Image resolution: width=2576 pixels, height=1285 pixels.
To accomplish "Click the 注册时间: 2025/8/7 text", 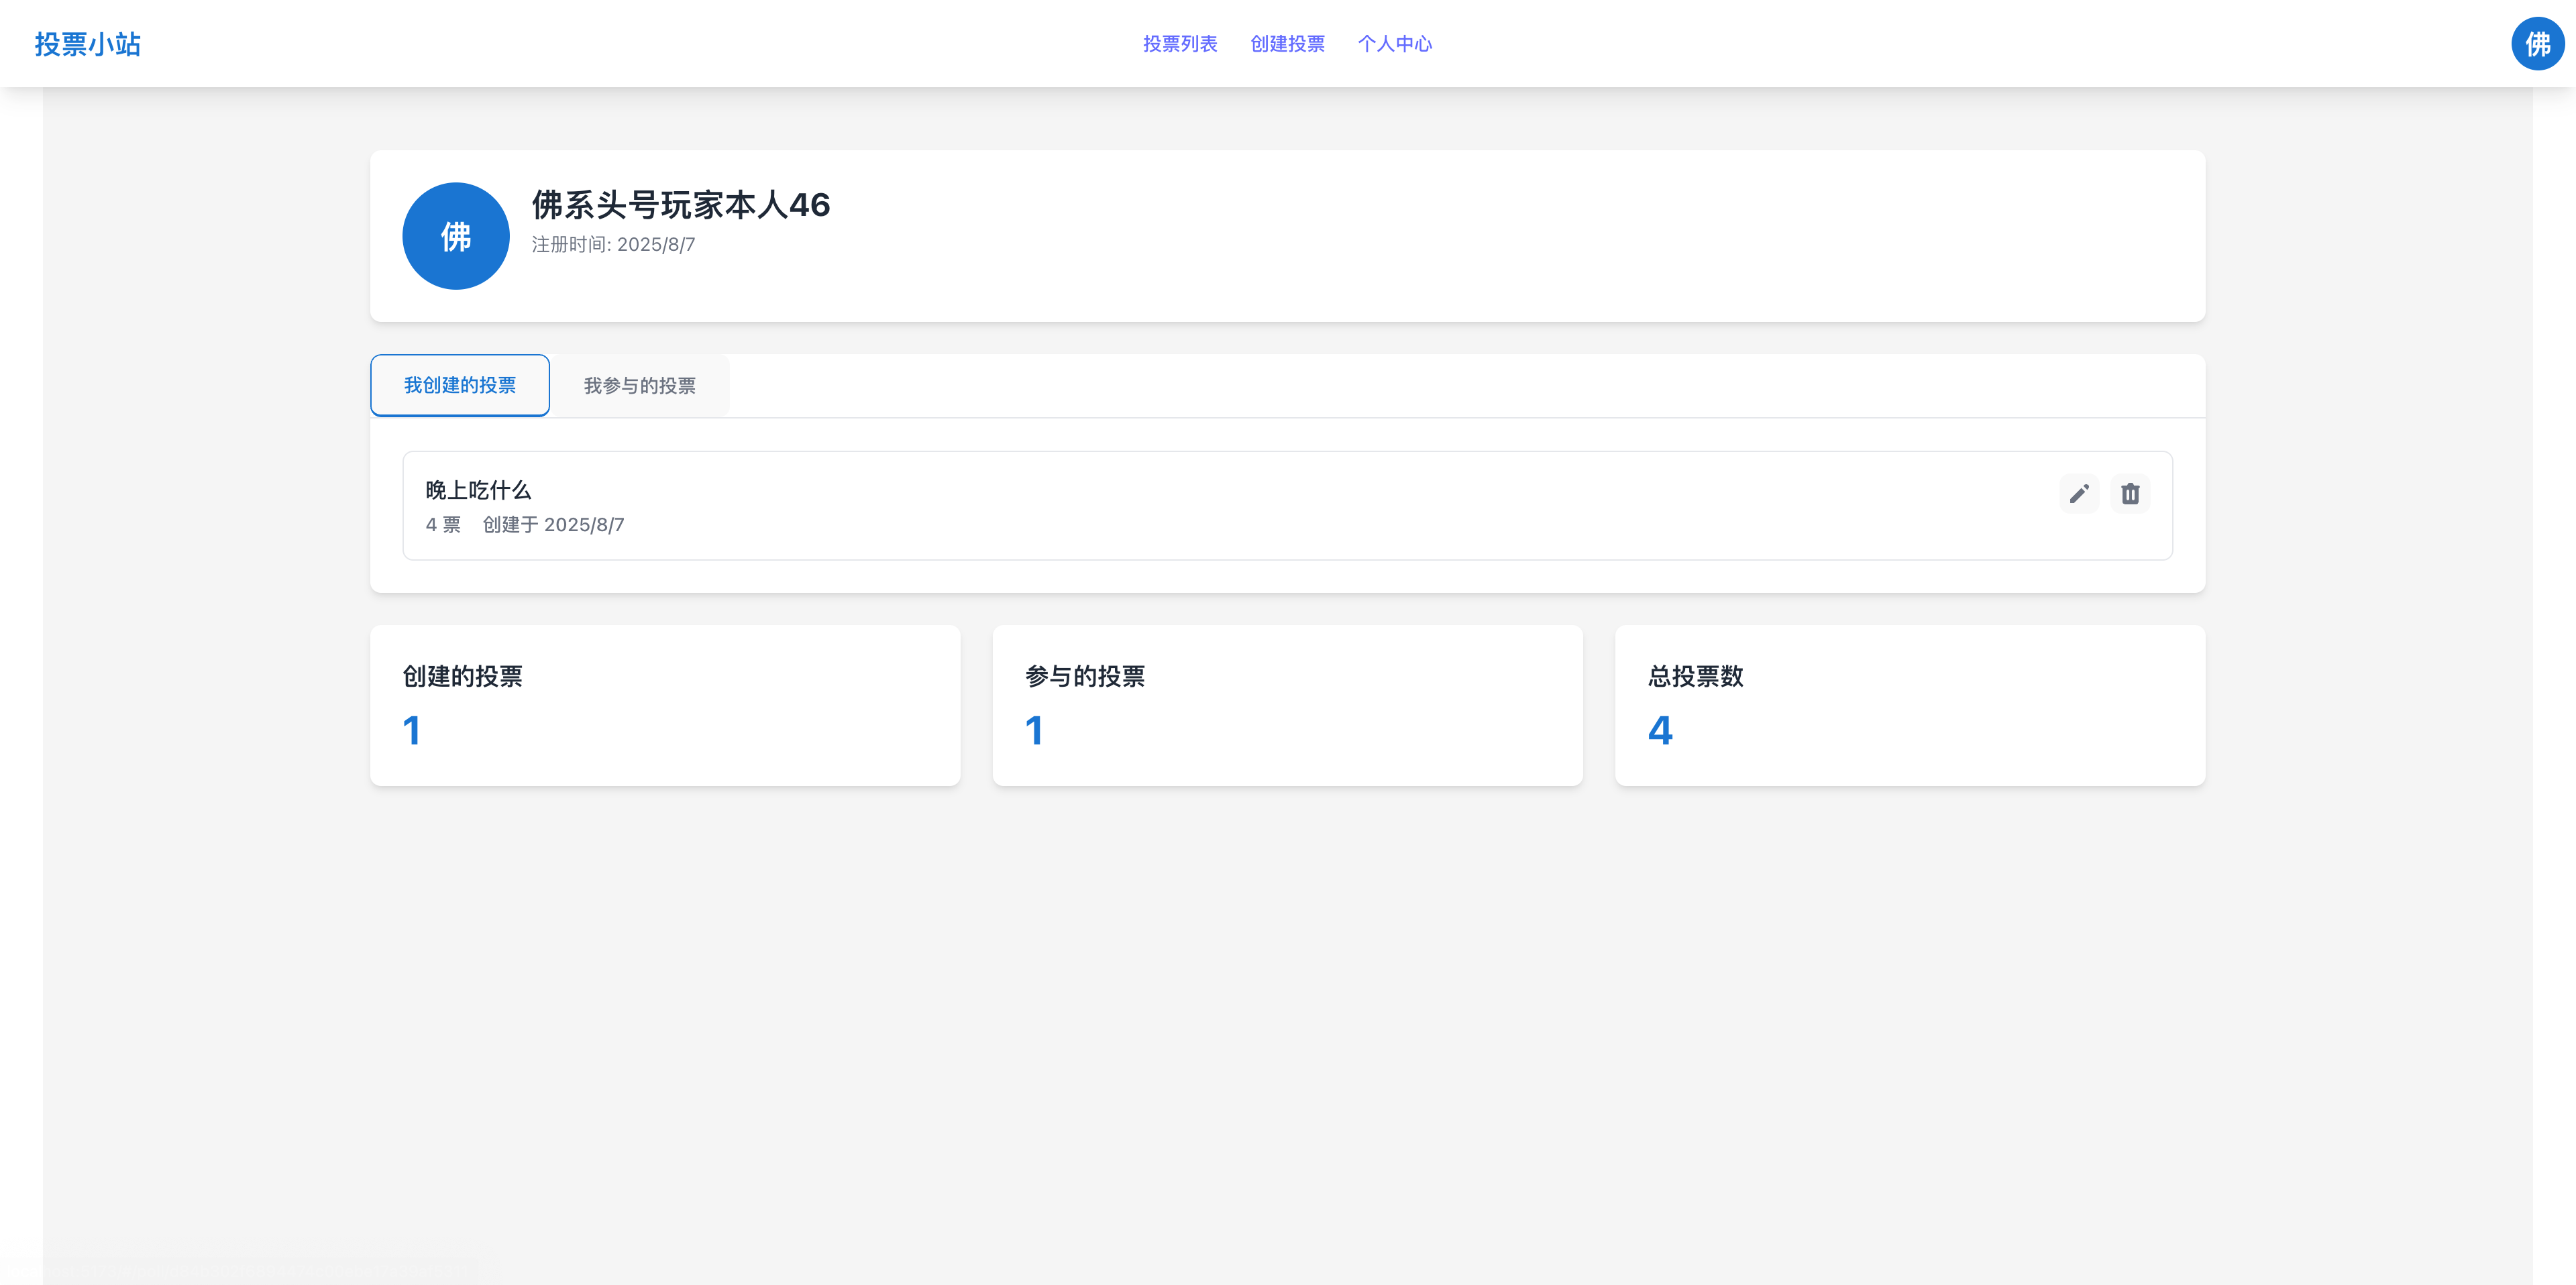I will point(613,245).
